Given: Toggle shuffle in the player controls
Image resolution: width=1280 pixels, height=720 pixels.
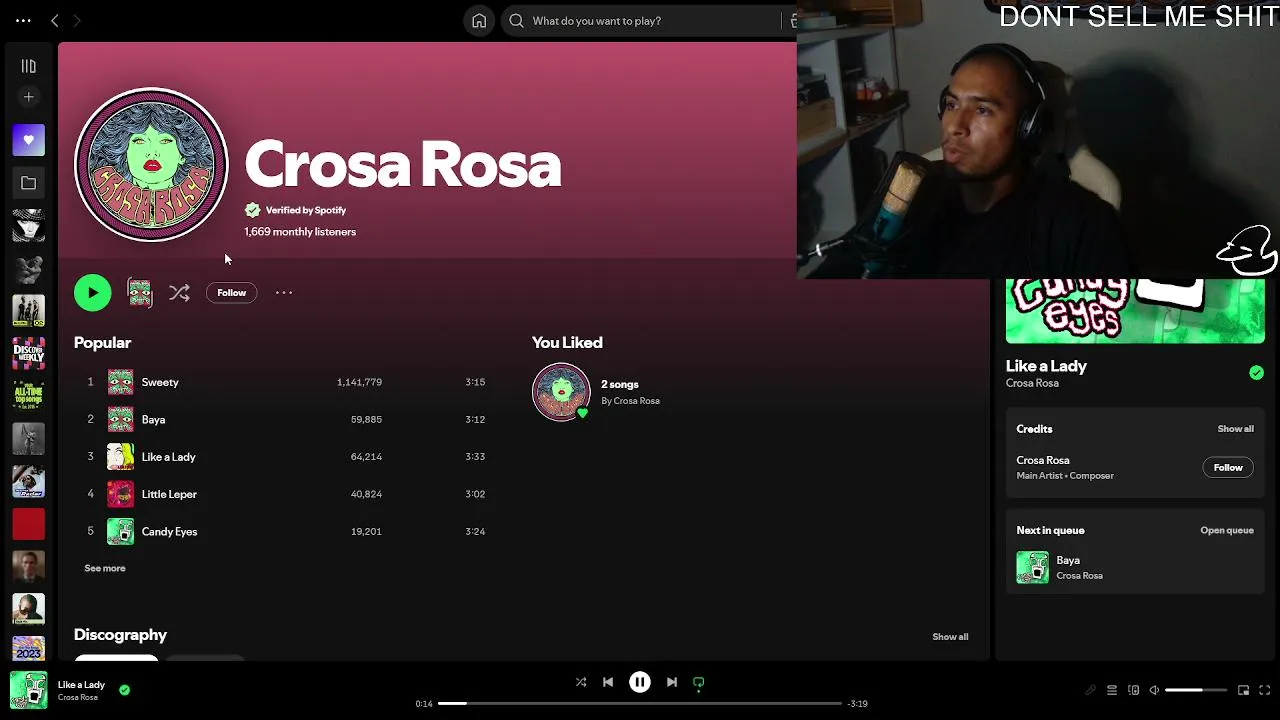Looking at the screenshot, I should pyautogui.click(x=581, y=682).
